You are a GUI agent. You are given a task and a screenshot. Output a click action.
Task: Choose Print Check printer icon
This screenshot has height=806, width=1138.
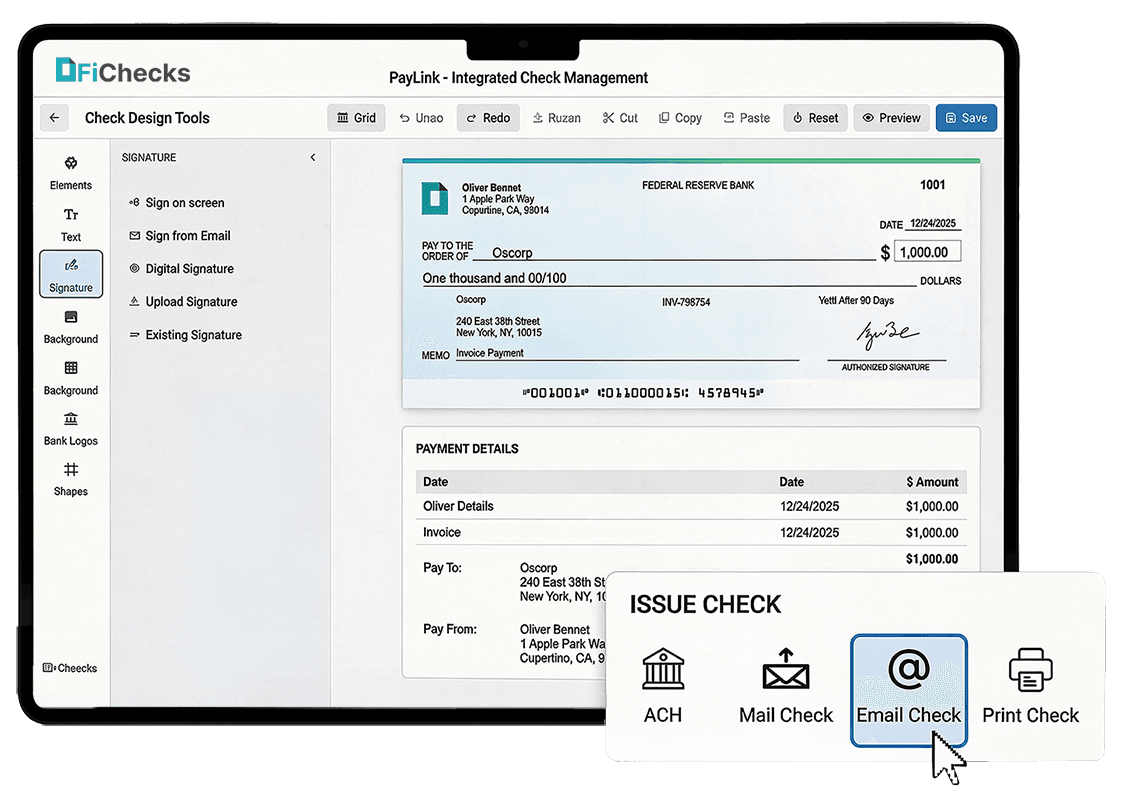point(1031,670)
